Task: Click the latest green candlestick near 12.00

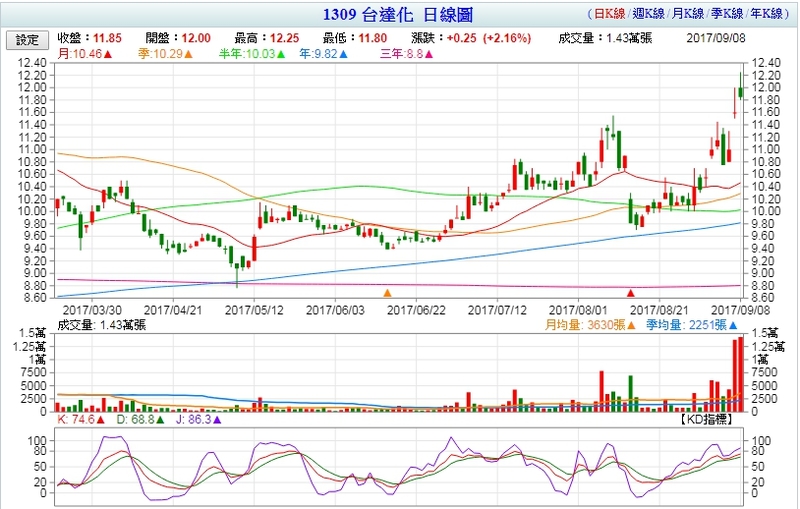Action: tap(741, 92)
